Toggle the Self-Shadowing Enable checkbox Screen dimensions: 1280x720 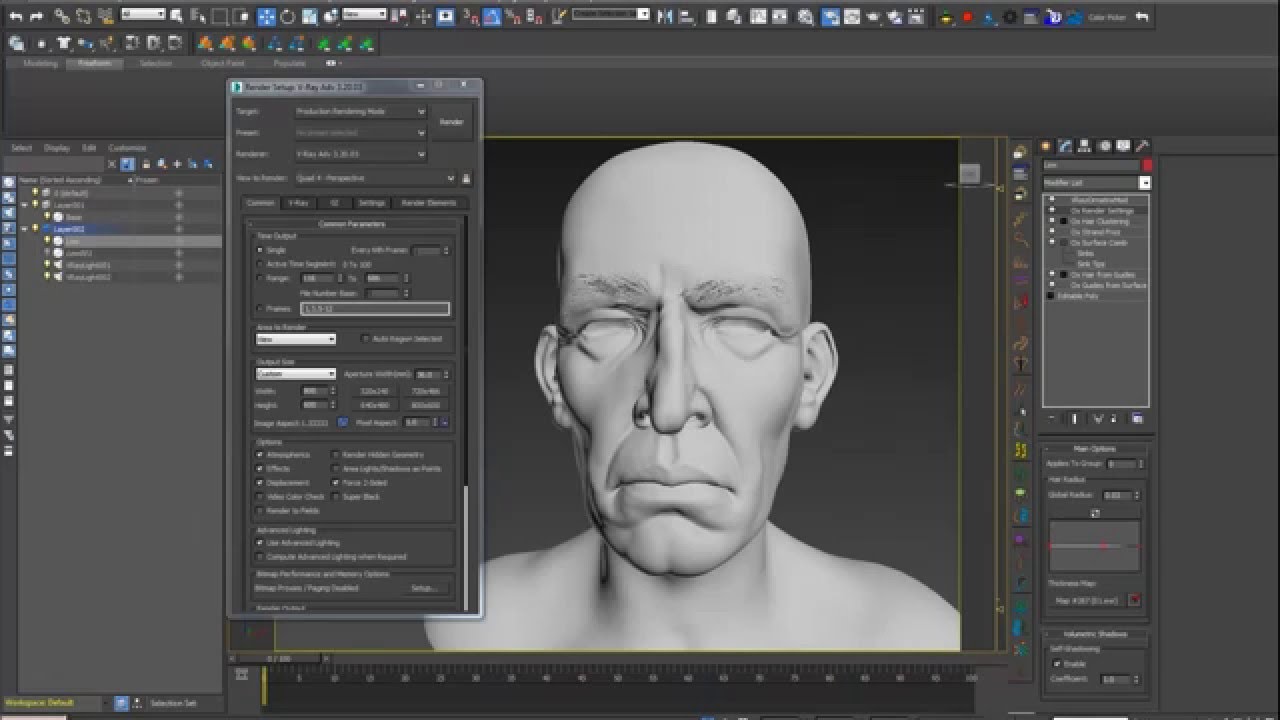click(1057, 664)
